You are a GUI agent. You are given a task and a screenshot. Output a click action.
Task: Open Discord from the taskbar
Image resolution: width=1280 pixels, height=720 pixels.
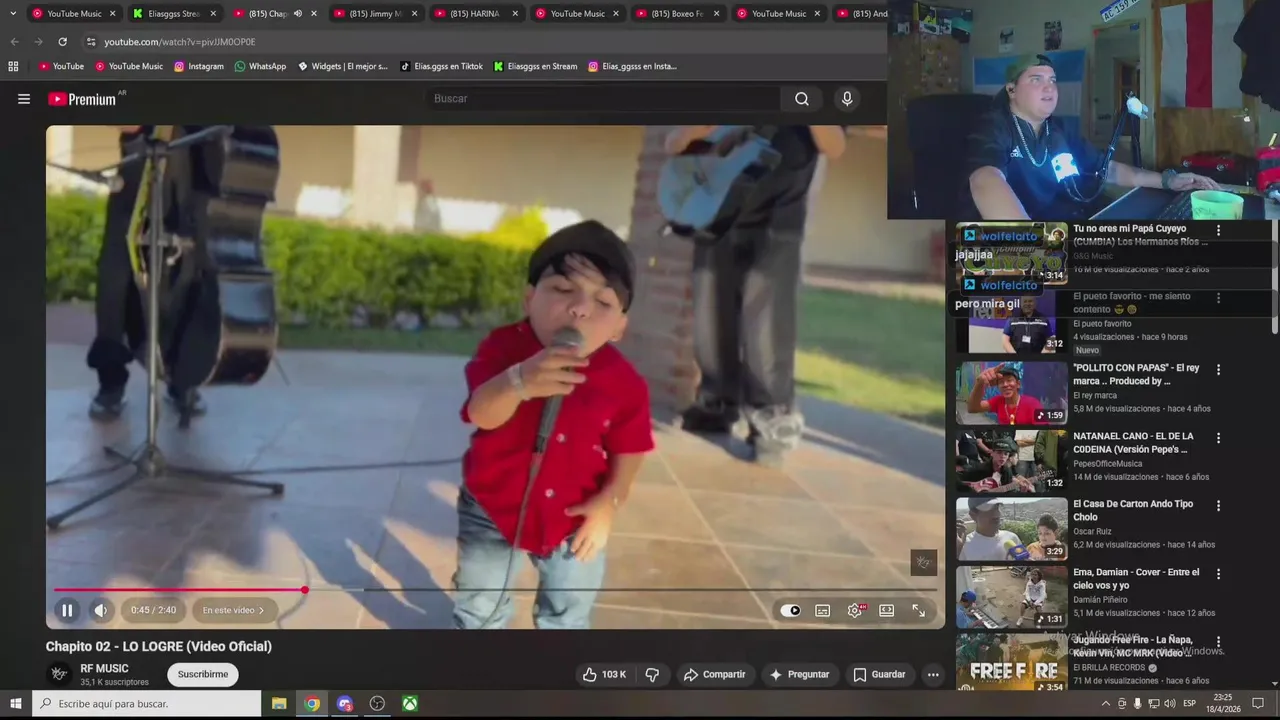(x=345, y=704)
